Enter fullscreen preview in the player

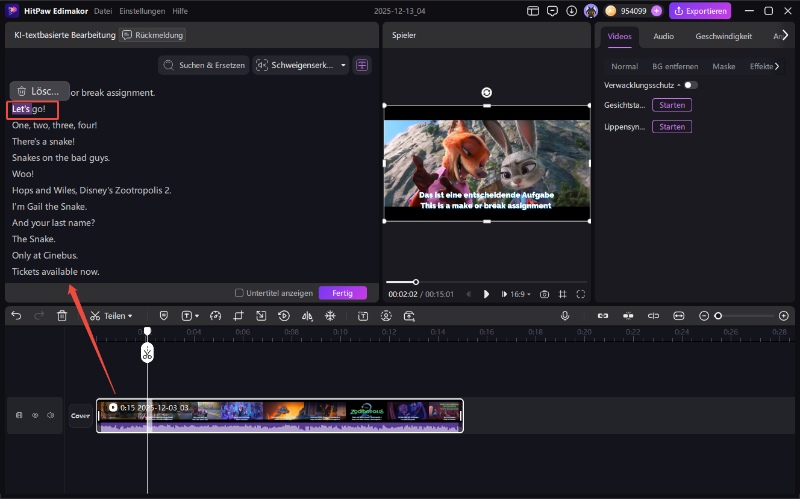[581, 294]
